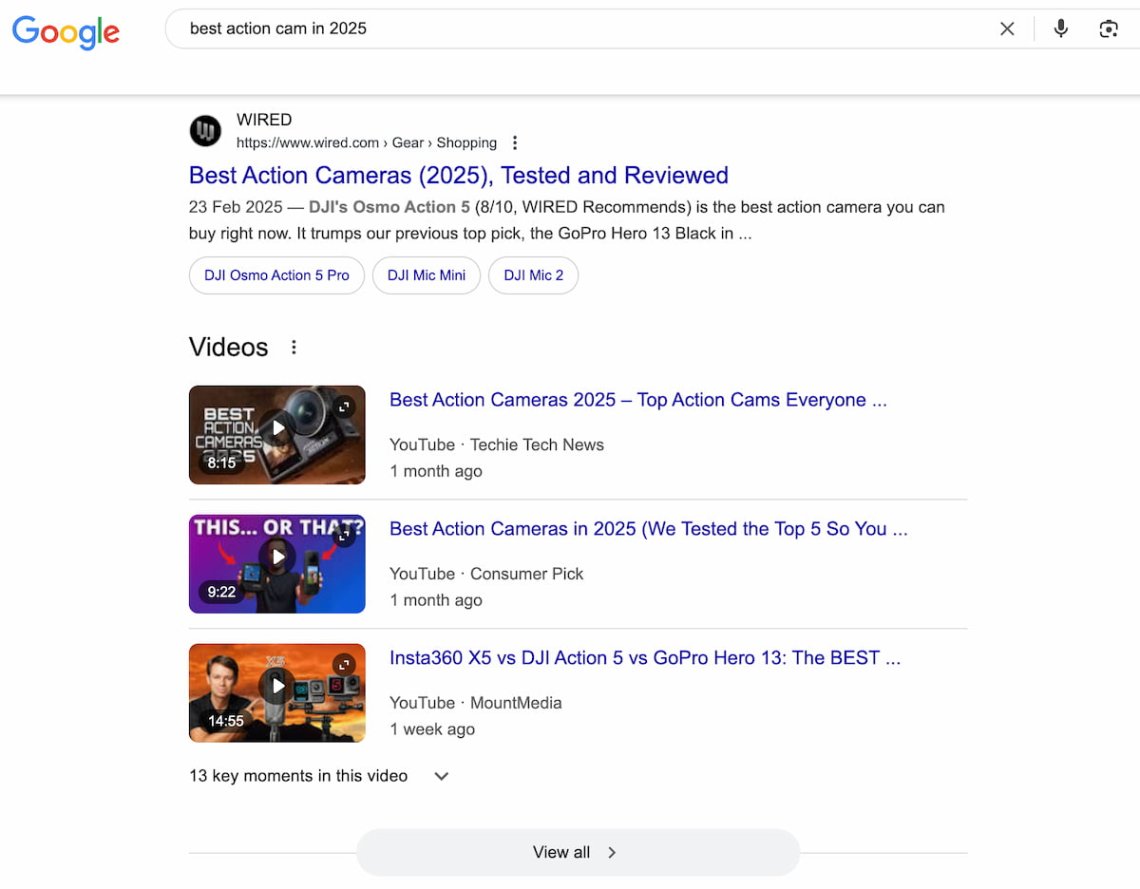
Task: Click the WIRED site name
Action: [264, 120]
